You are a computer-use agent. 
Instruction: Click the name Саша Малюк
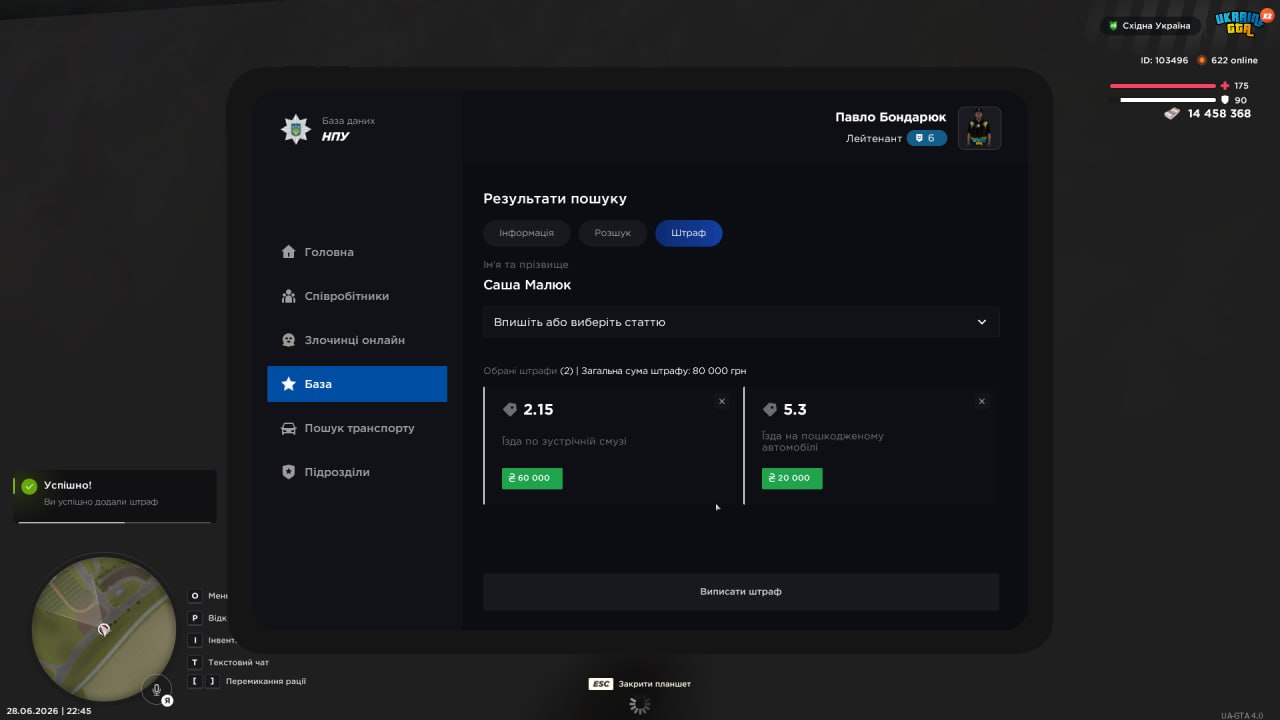click(527, 285)
